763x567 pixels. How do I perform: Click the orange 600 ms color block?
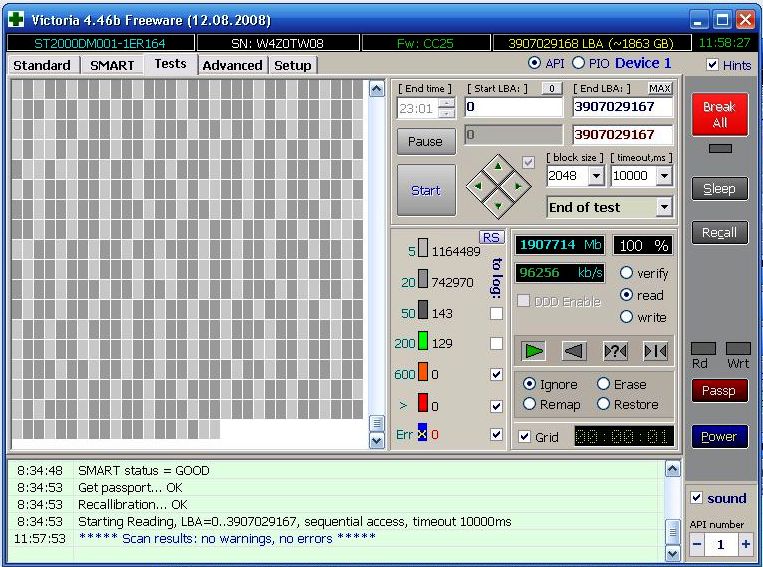(423, 371)
